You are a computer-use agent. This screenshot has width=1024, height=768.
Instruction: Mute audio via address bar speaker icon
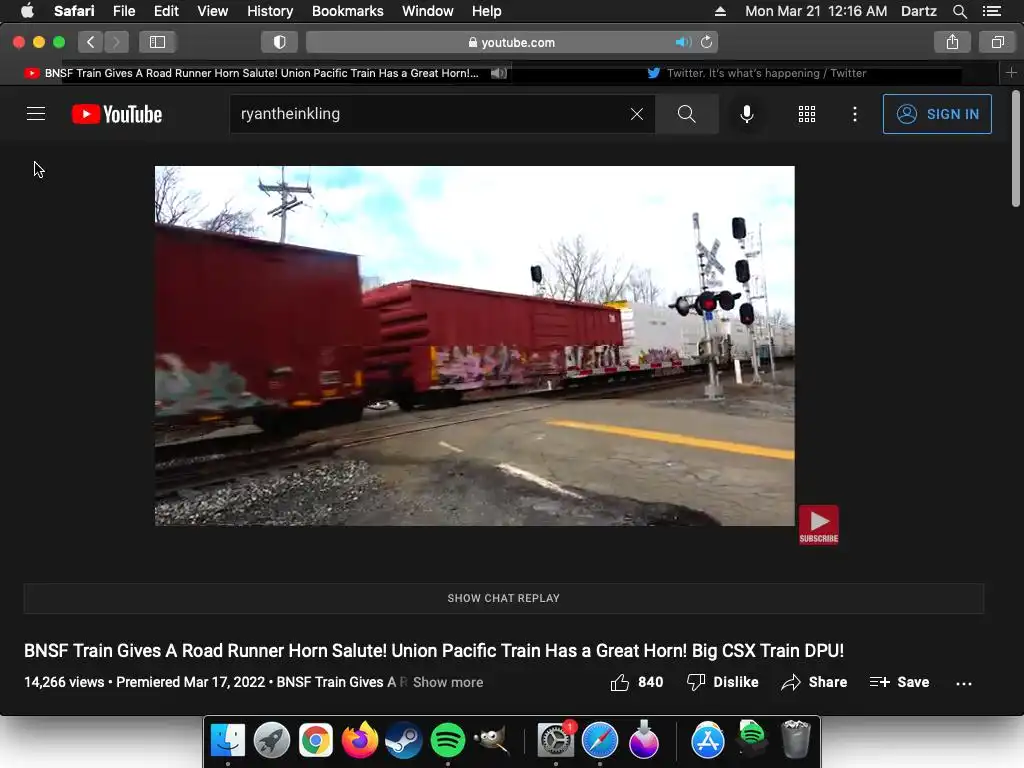click(x=683, y=42)
